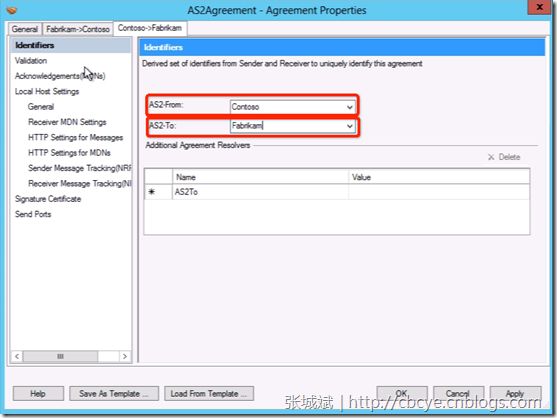Click the Value column header

439,177
